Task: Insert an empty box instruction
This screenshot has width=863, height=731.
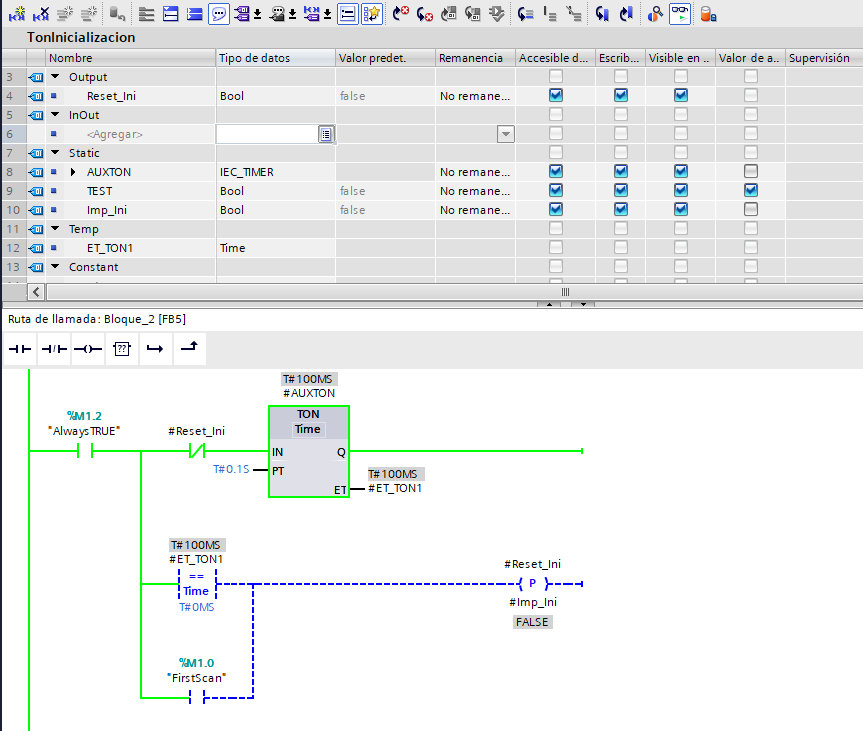Action: tap(121, 348)
